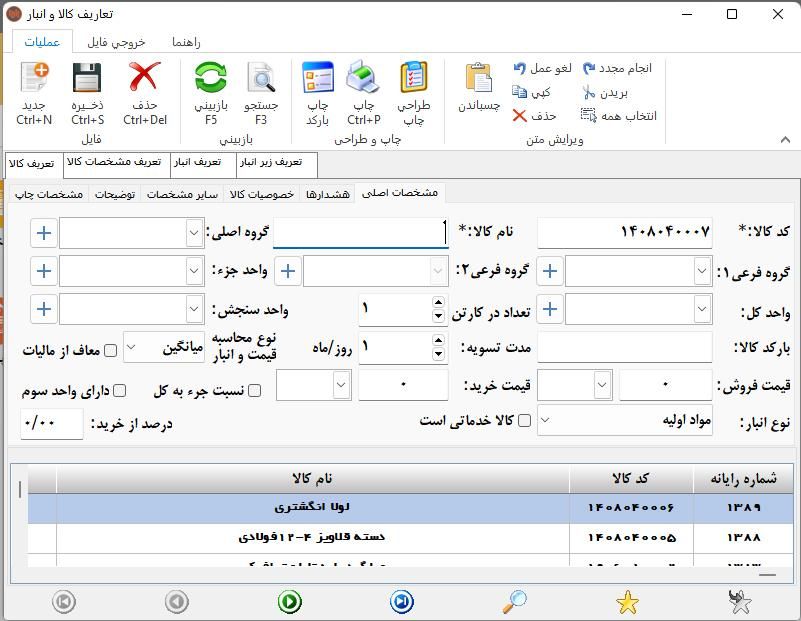Collapse the ribbon with chevron arrow

785,139
